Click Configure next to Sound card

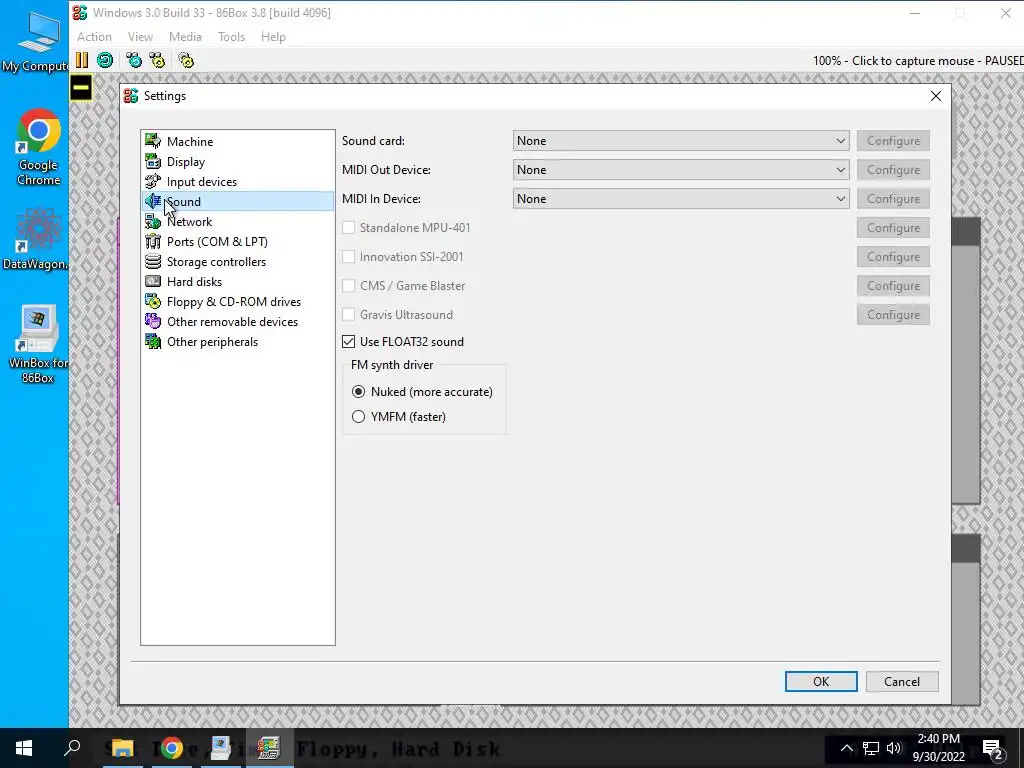(x=893, y=141)
